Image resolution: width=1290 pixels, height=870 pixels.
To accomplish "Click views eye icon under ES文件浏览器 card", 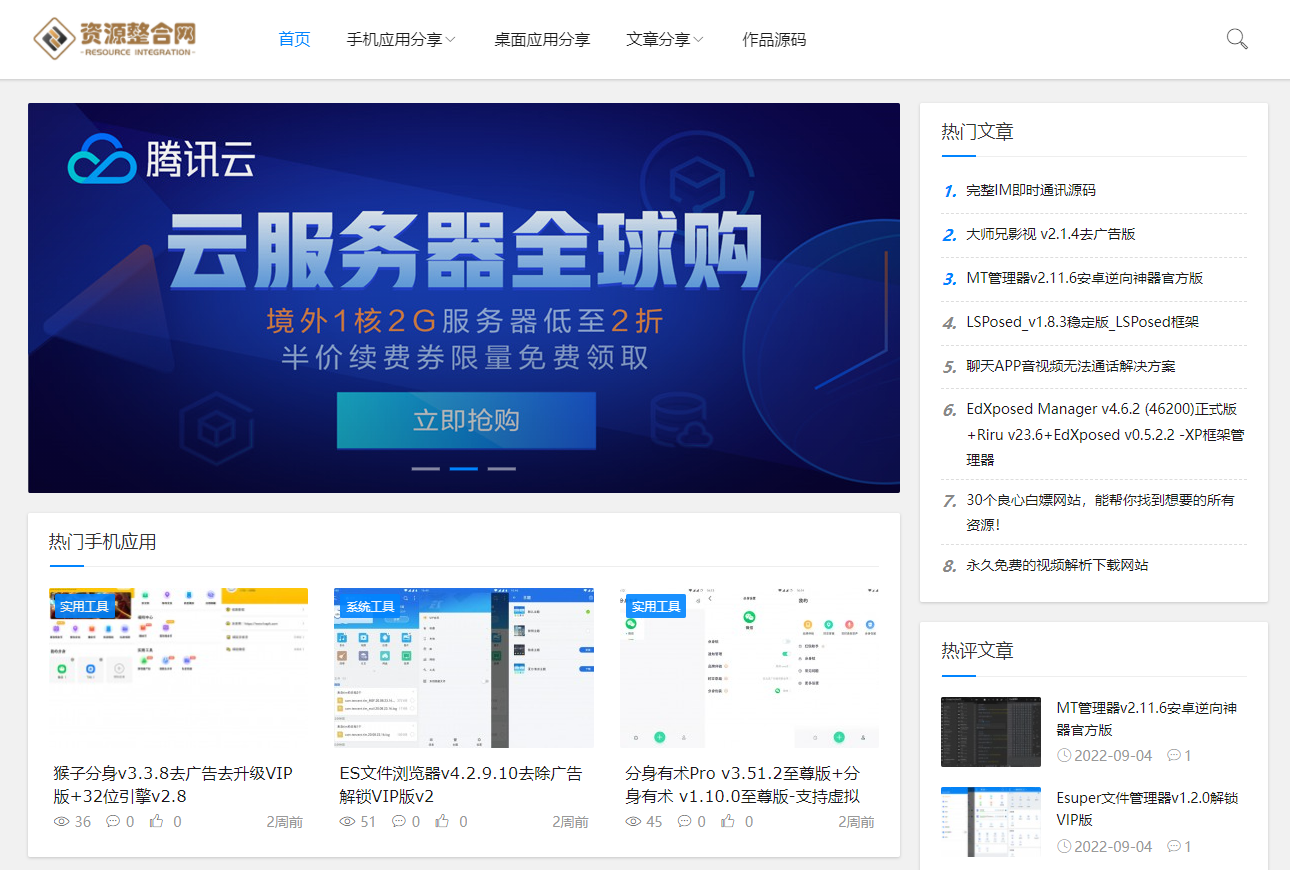I will coord(348,822).
